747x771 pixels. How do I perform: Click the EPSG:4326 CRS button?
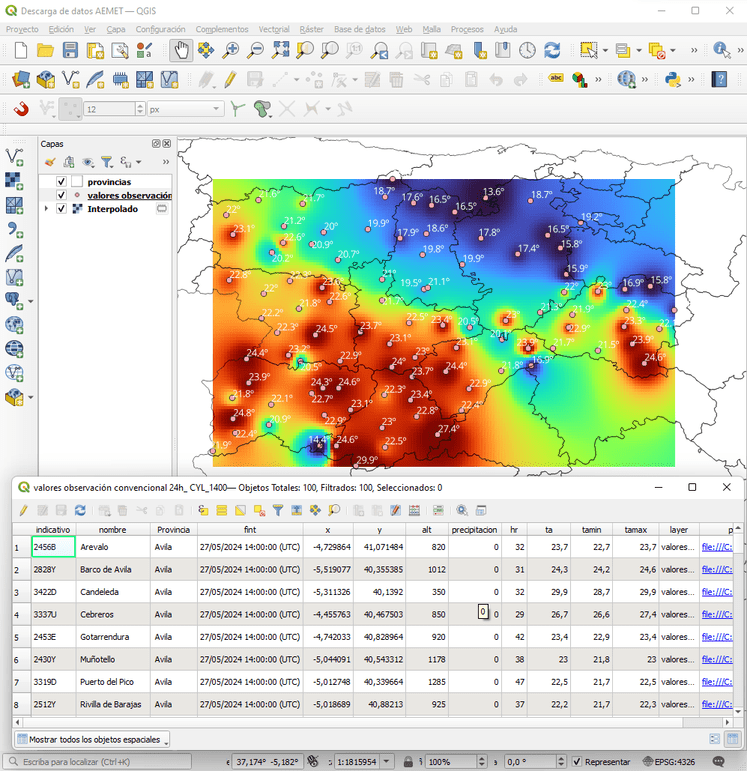(x=669, y=762)
